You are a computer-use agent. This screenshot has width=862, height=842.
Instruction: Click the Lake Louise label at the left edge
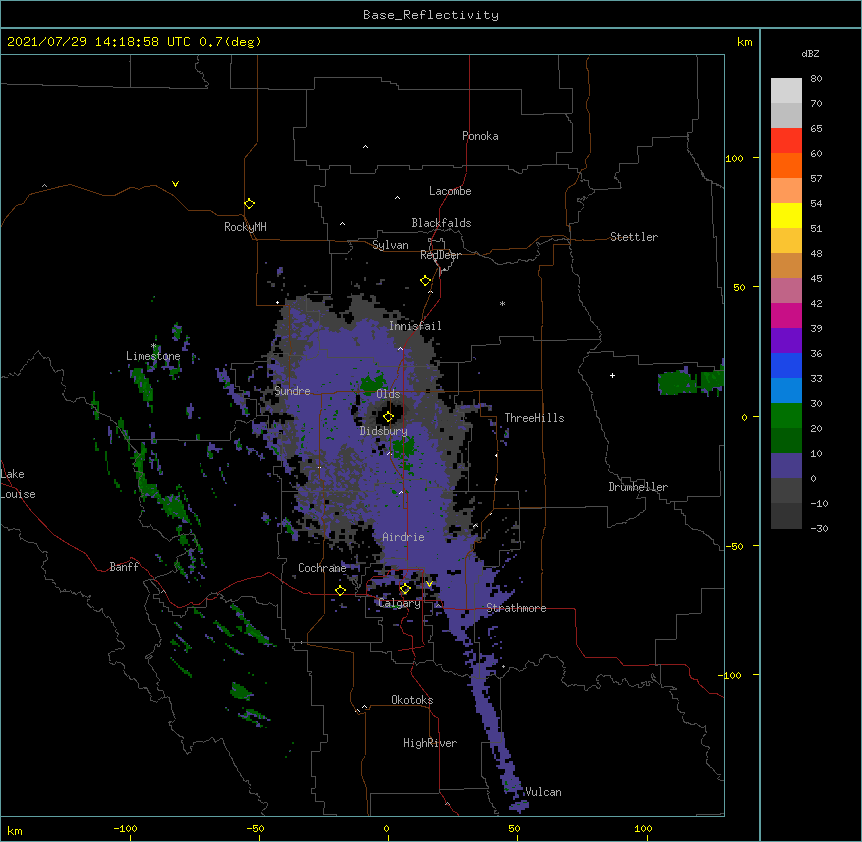tap(18, 484)
